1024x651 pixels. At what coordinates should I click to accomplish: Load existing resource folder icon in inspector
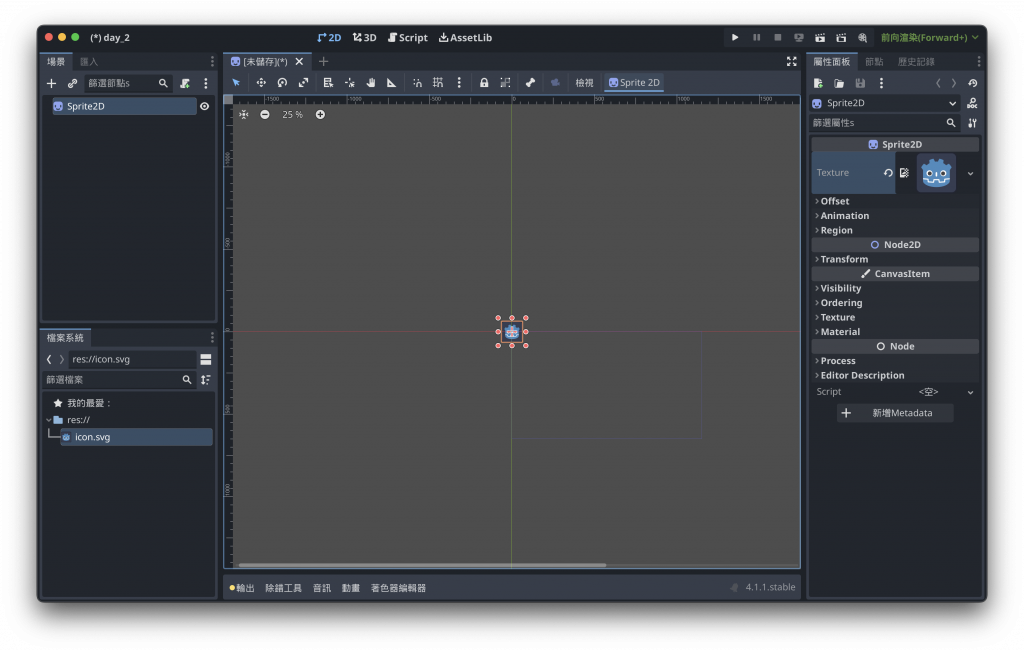point(839,83)
